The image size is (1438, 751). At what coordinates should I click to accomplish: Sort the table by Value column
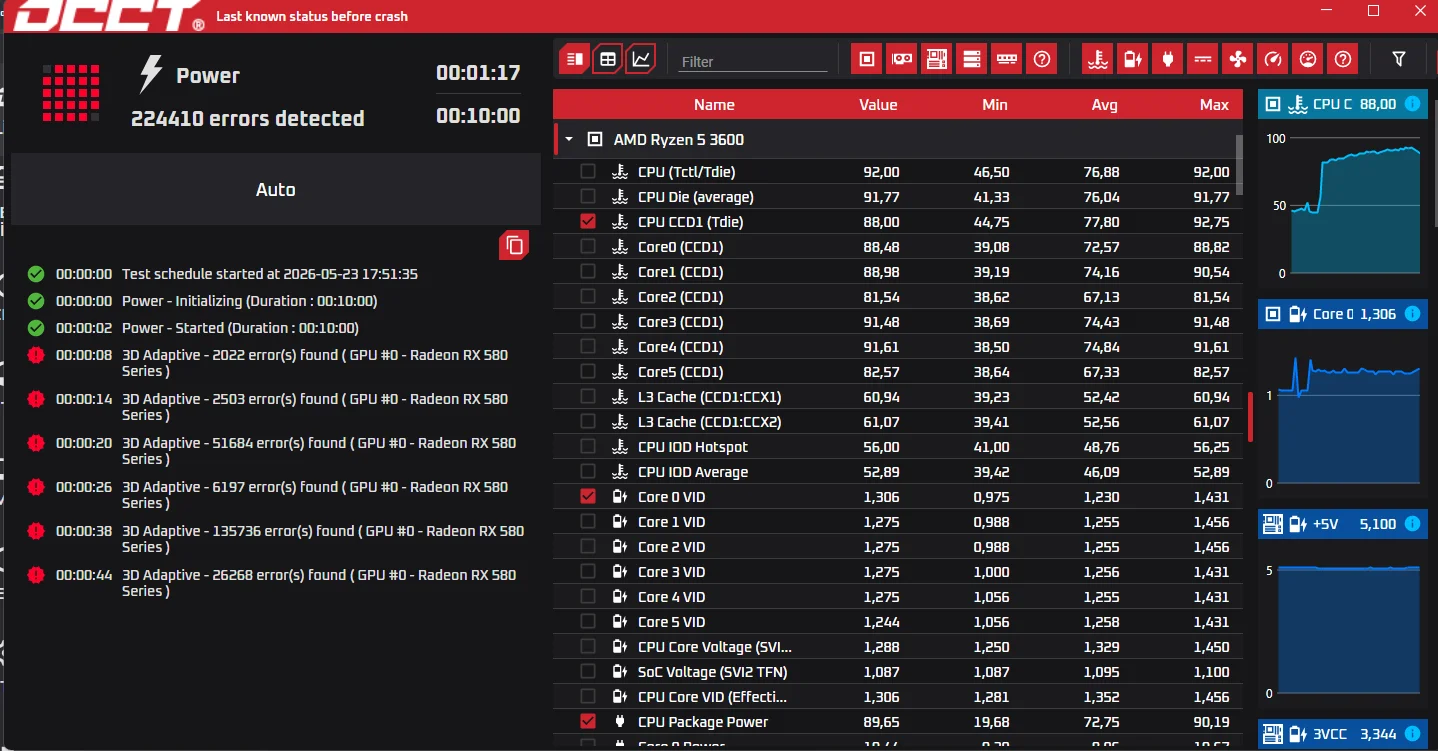click(878, 105)
